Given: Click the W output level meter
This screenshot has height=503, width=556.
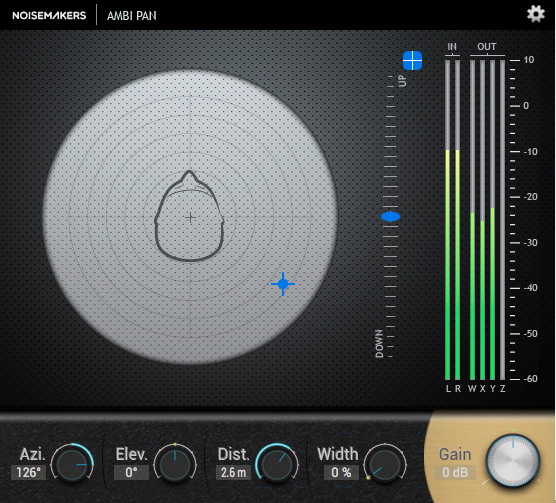Looking at the screenshot, I should [472, 220].
